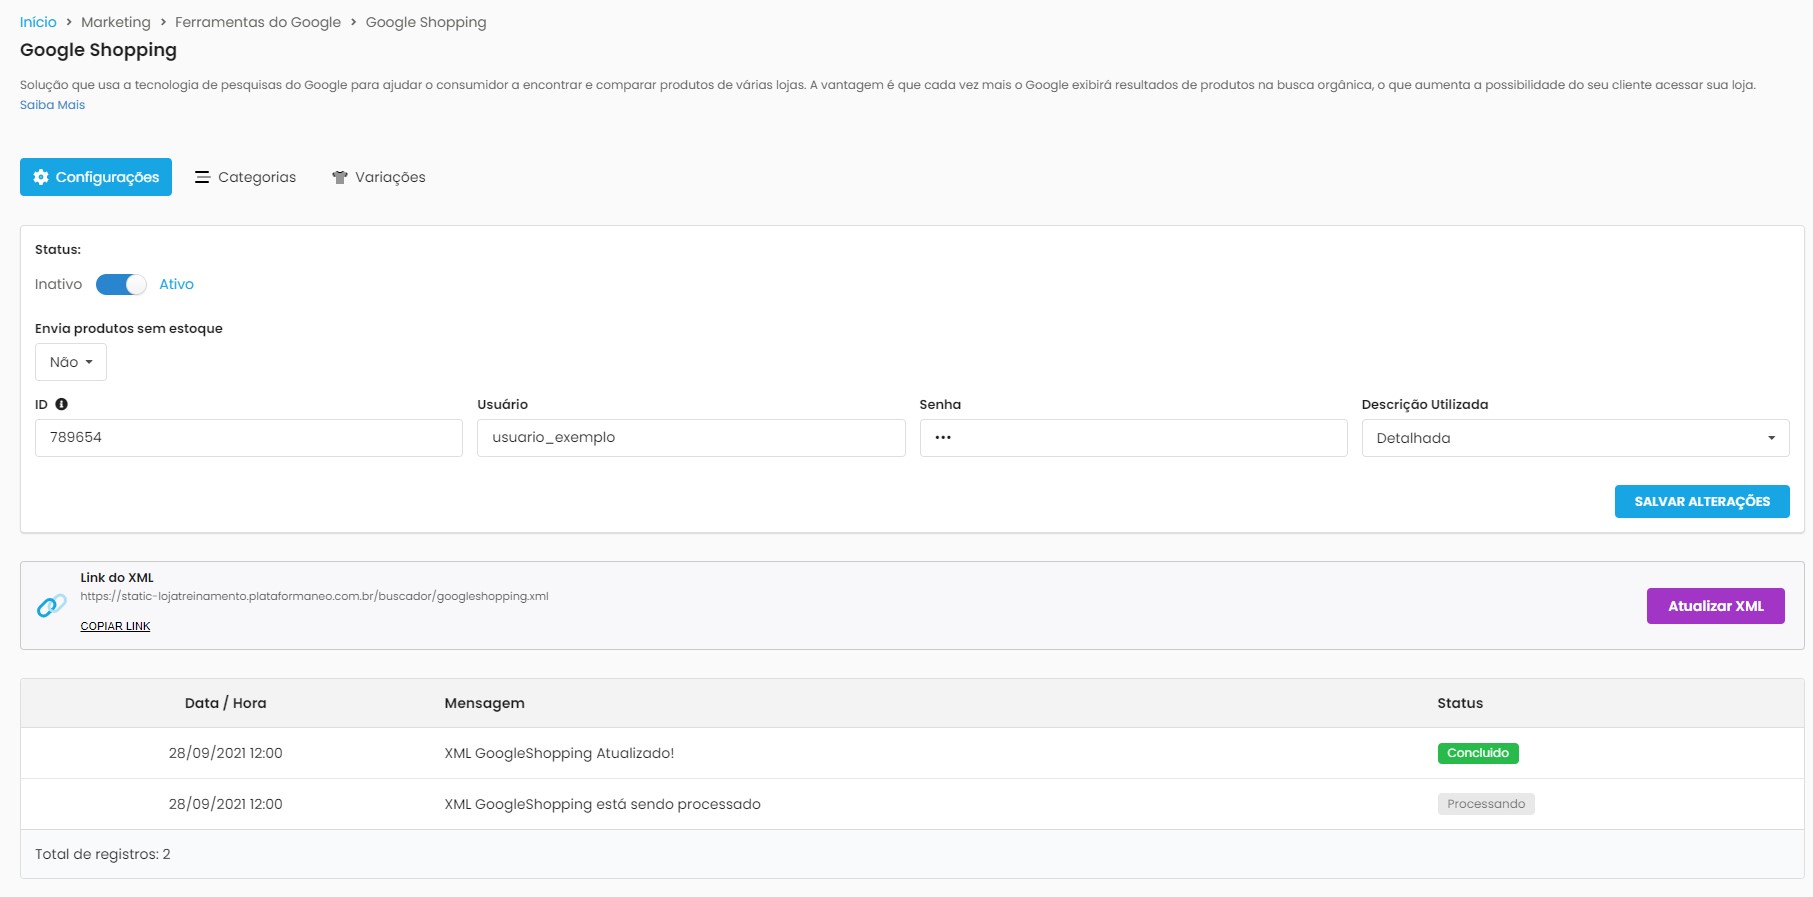Click the Status column header in the table
The image size is (1813, 897).
pyautogui.click(x=1460, y=703)
